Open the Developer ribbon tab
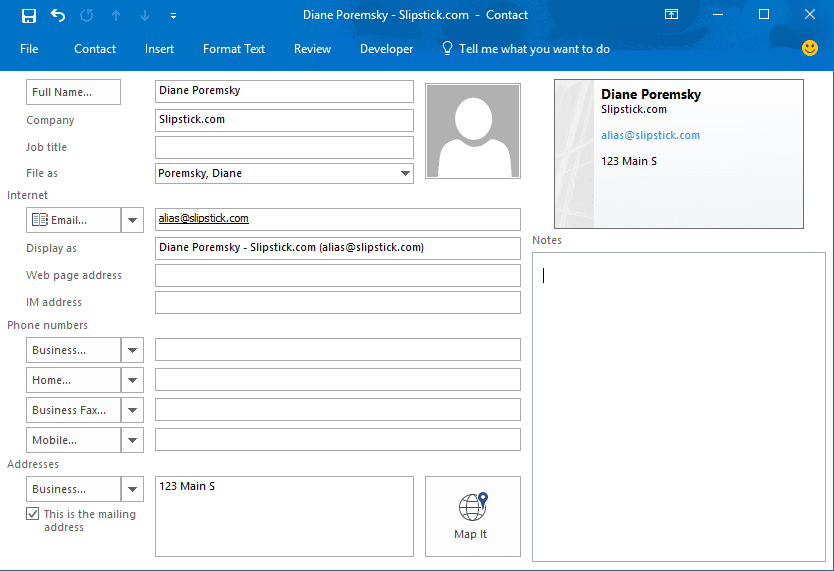The image size is (834, 571). [386, 49]
